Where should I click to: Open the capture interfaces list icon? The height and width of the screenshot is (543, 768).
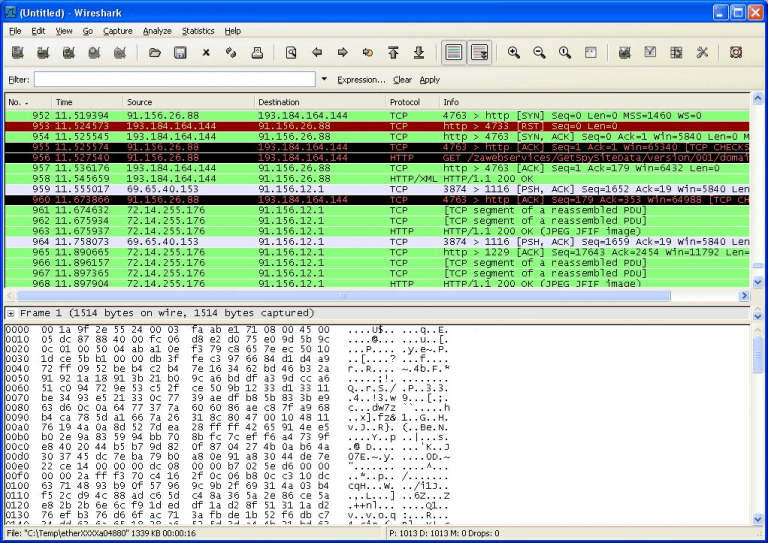[18, 52]
